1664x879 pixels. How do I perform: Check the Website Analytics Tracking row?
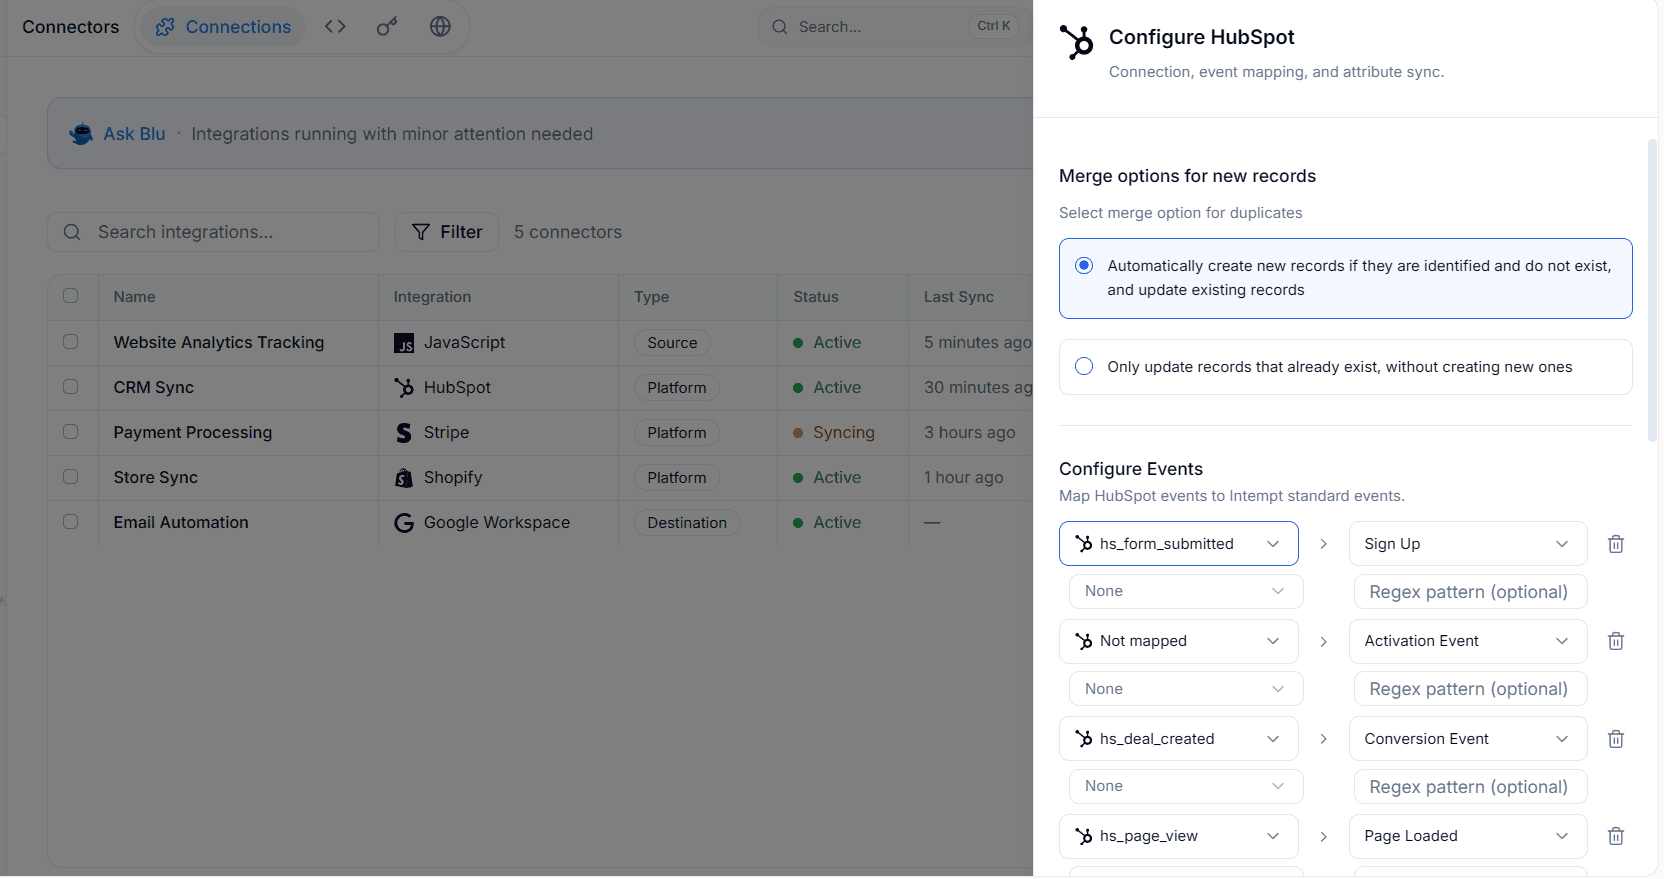pos(70,341)
